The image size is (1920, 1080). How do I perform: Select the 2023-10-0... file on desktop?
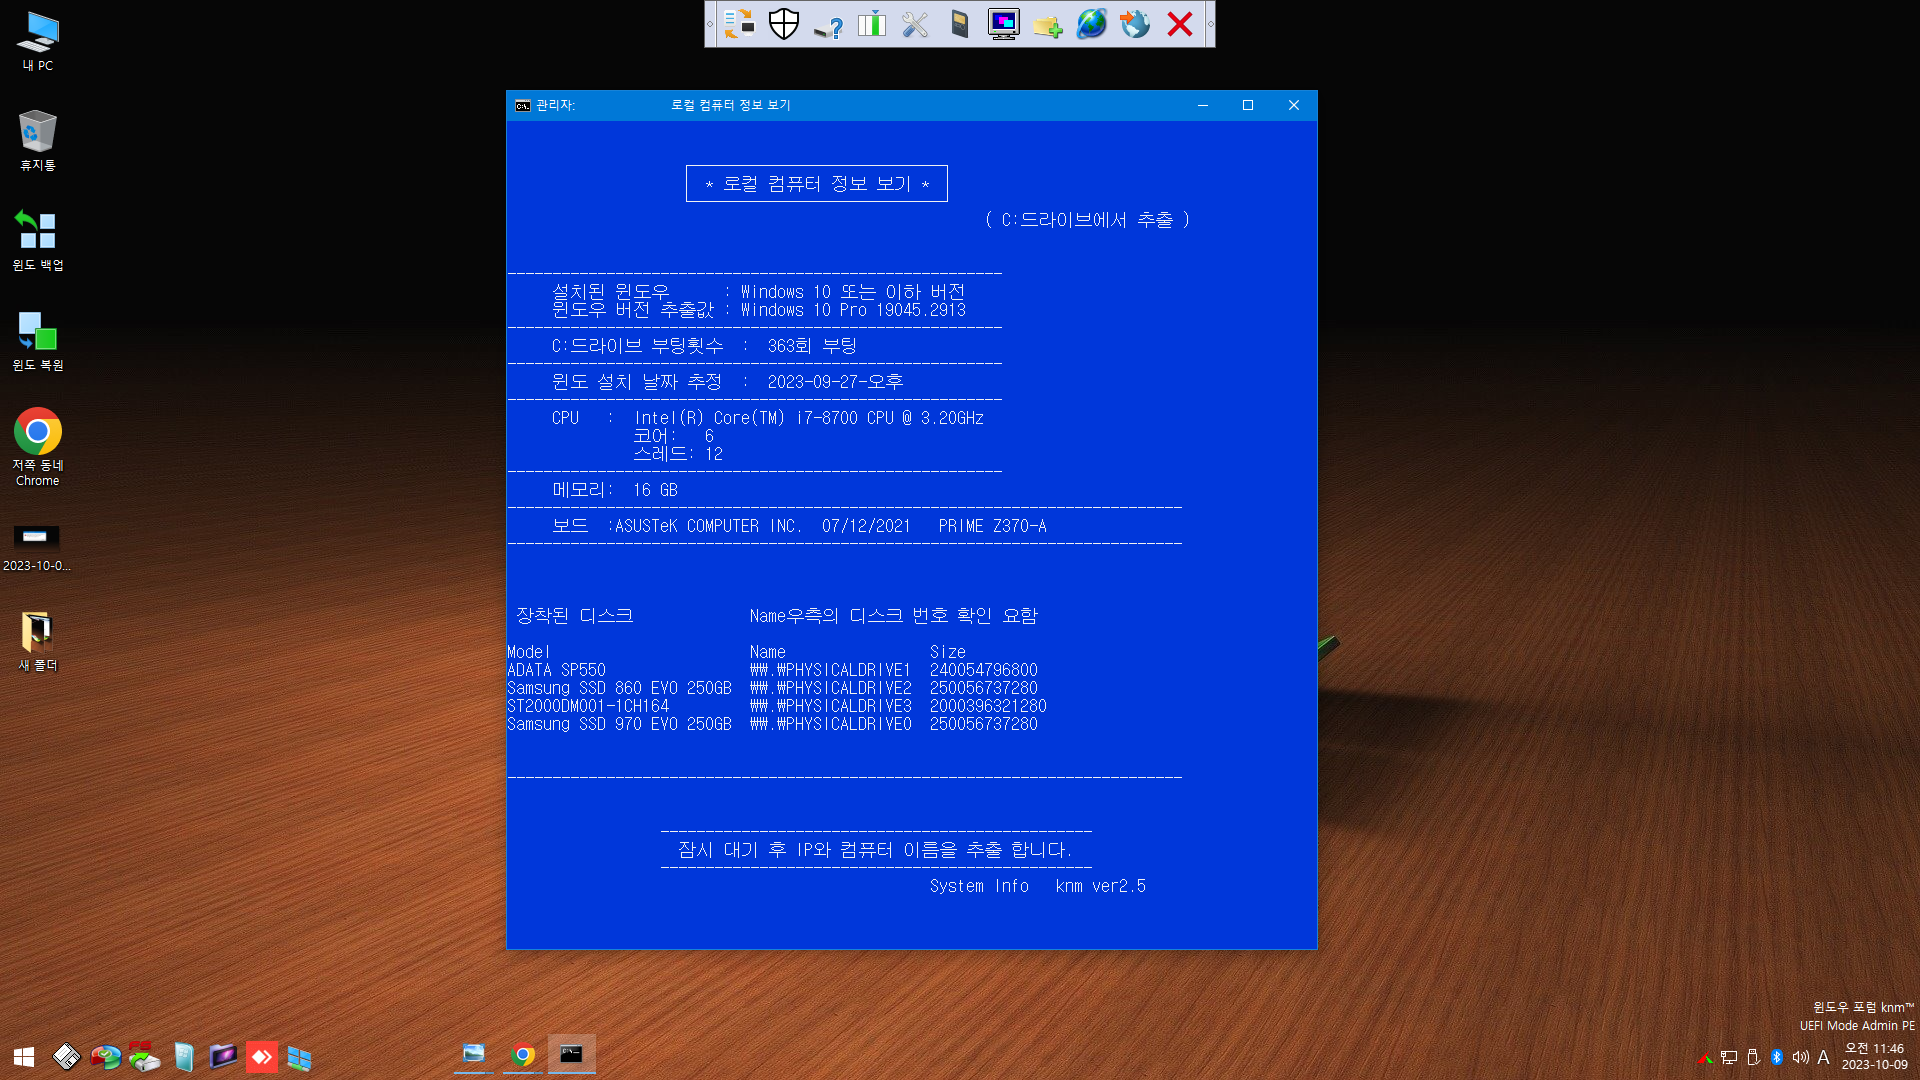[x=36, y=547]
